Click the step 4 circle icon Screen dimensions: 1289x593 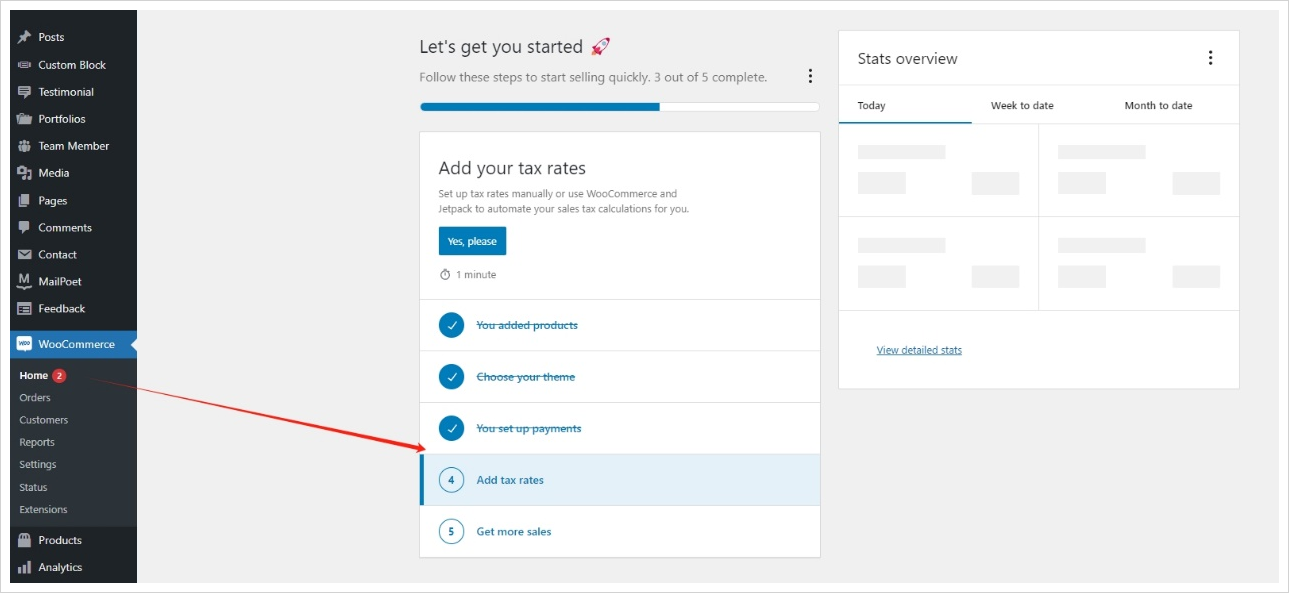click(451, 480)
